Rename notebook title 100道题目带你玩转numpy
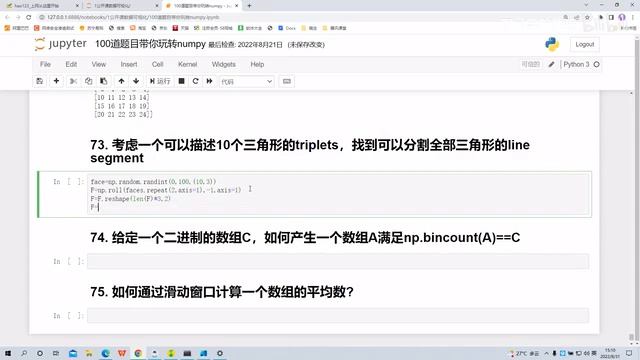 (x=150, y=44)
